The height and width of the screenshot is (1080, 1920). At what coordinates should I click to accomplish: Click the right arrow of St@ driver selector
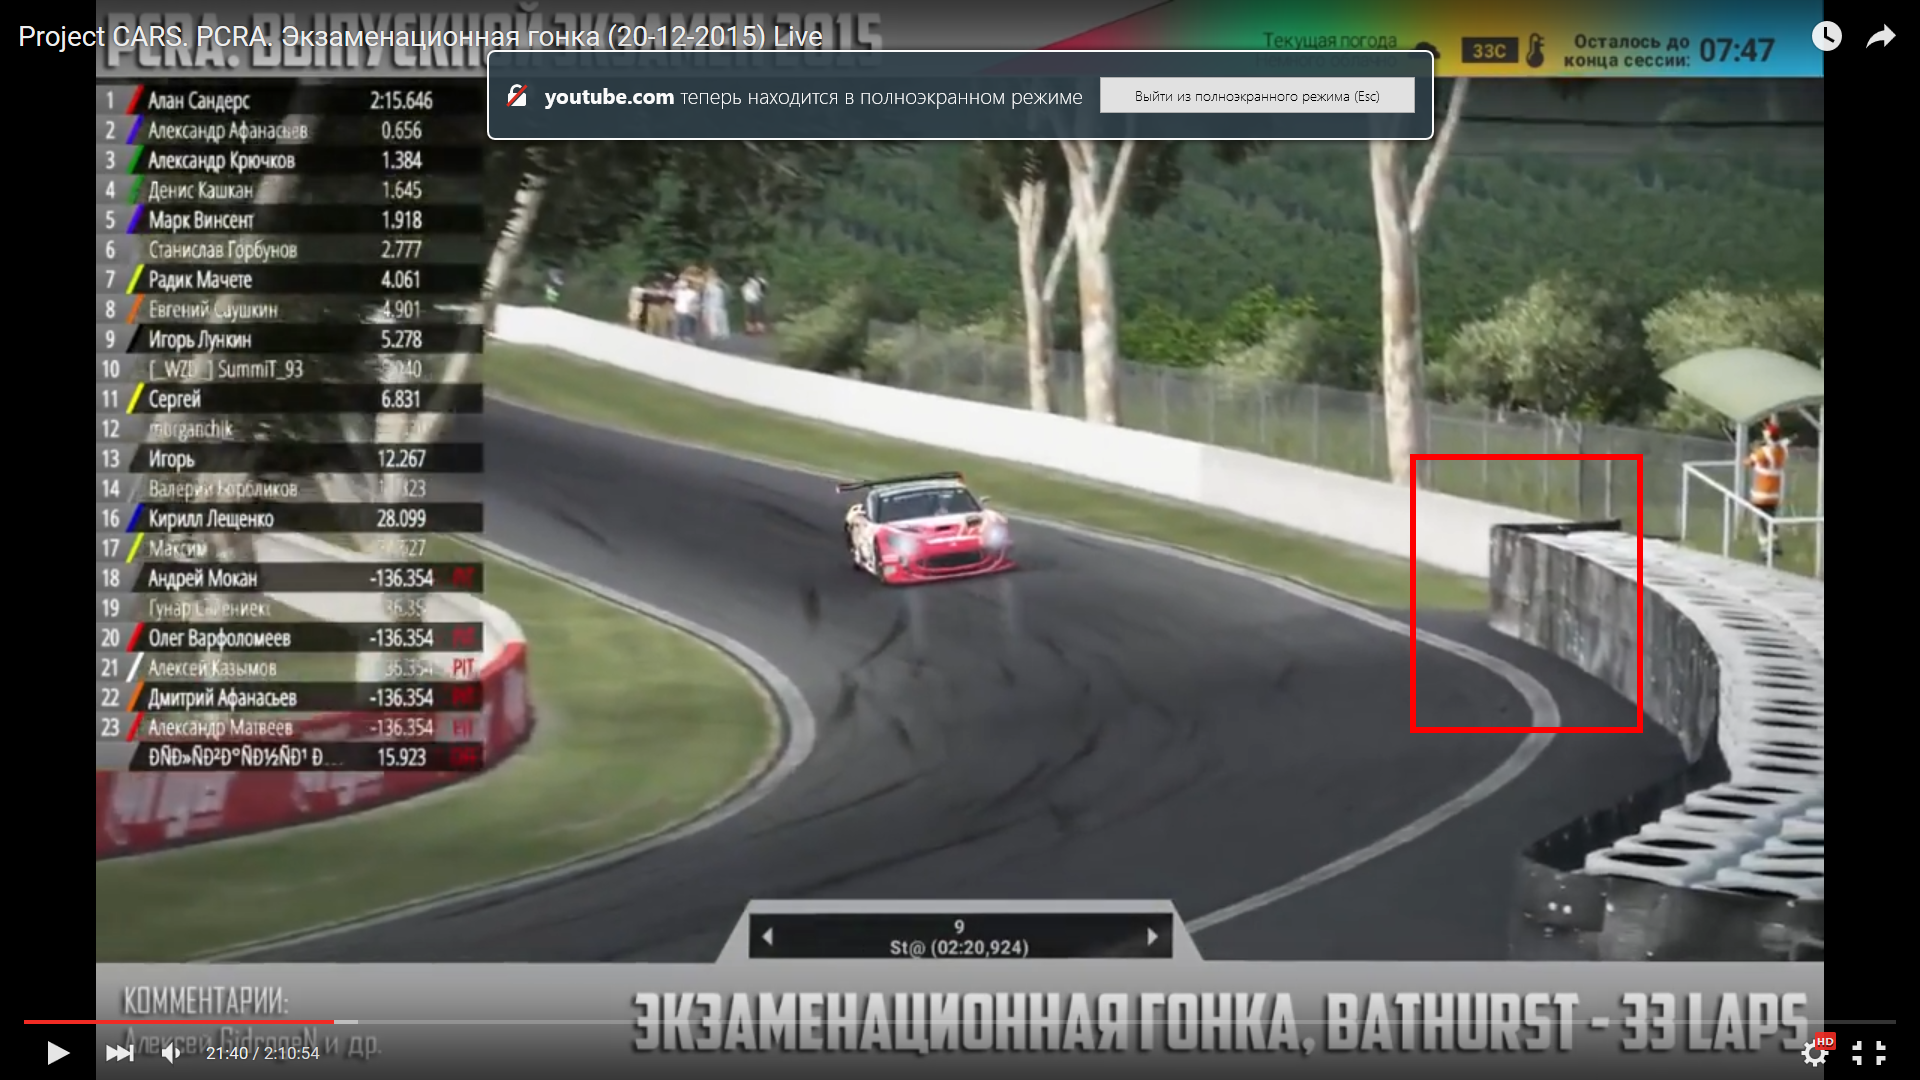[x=1152, y=937]
